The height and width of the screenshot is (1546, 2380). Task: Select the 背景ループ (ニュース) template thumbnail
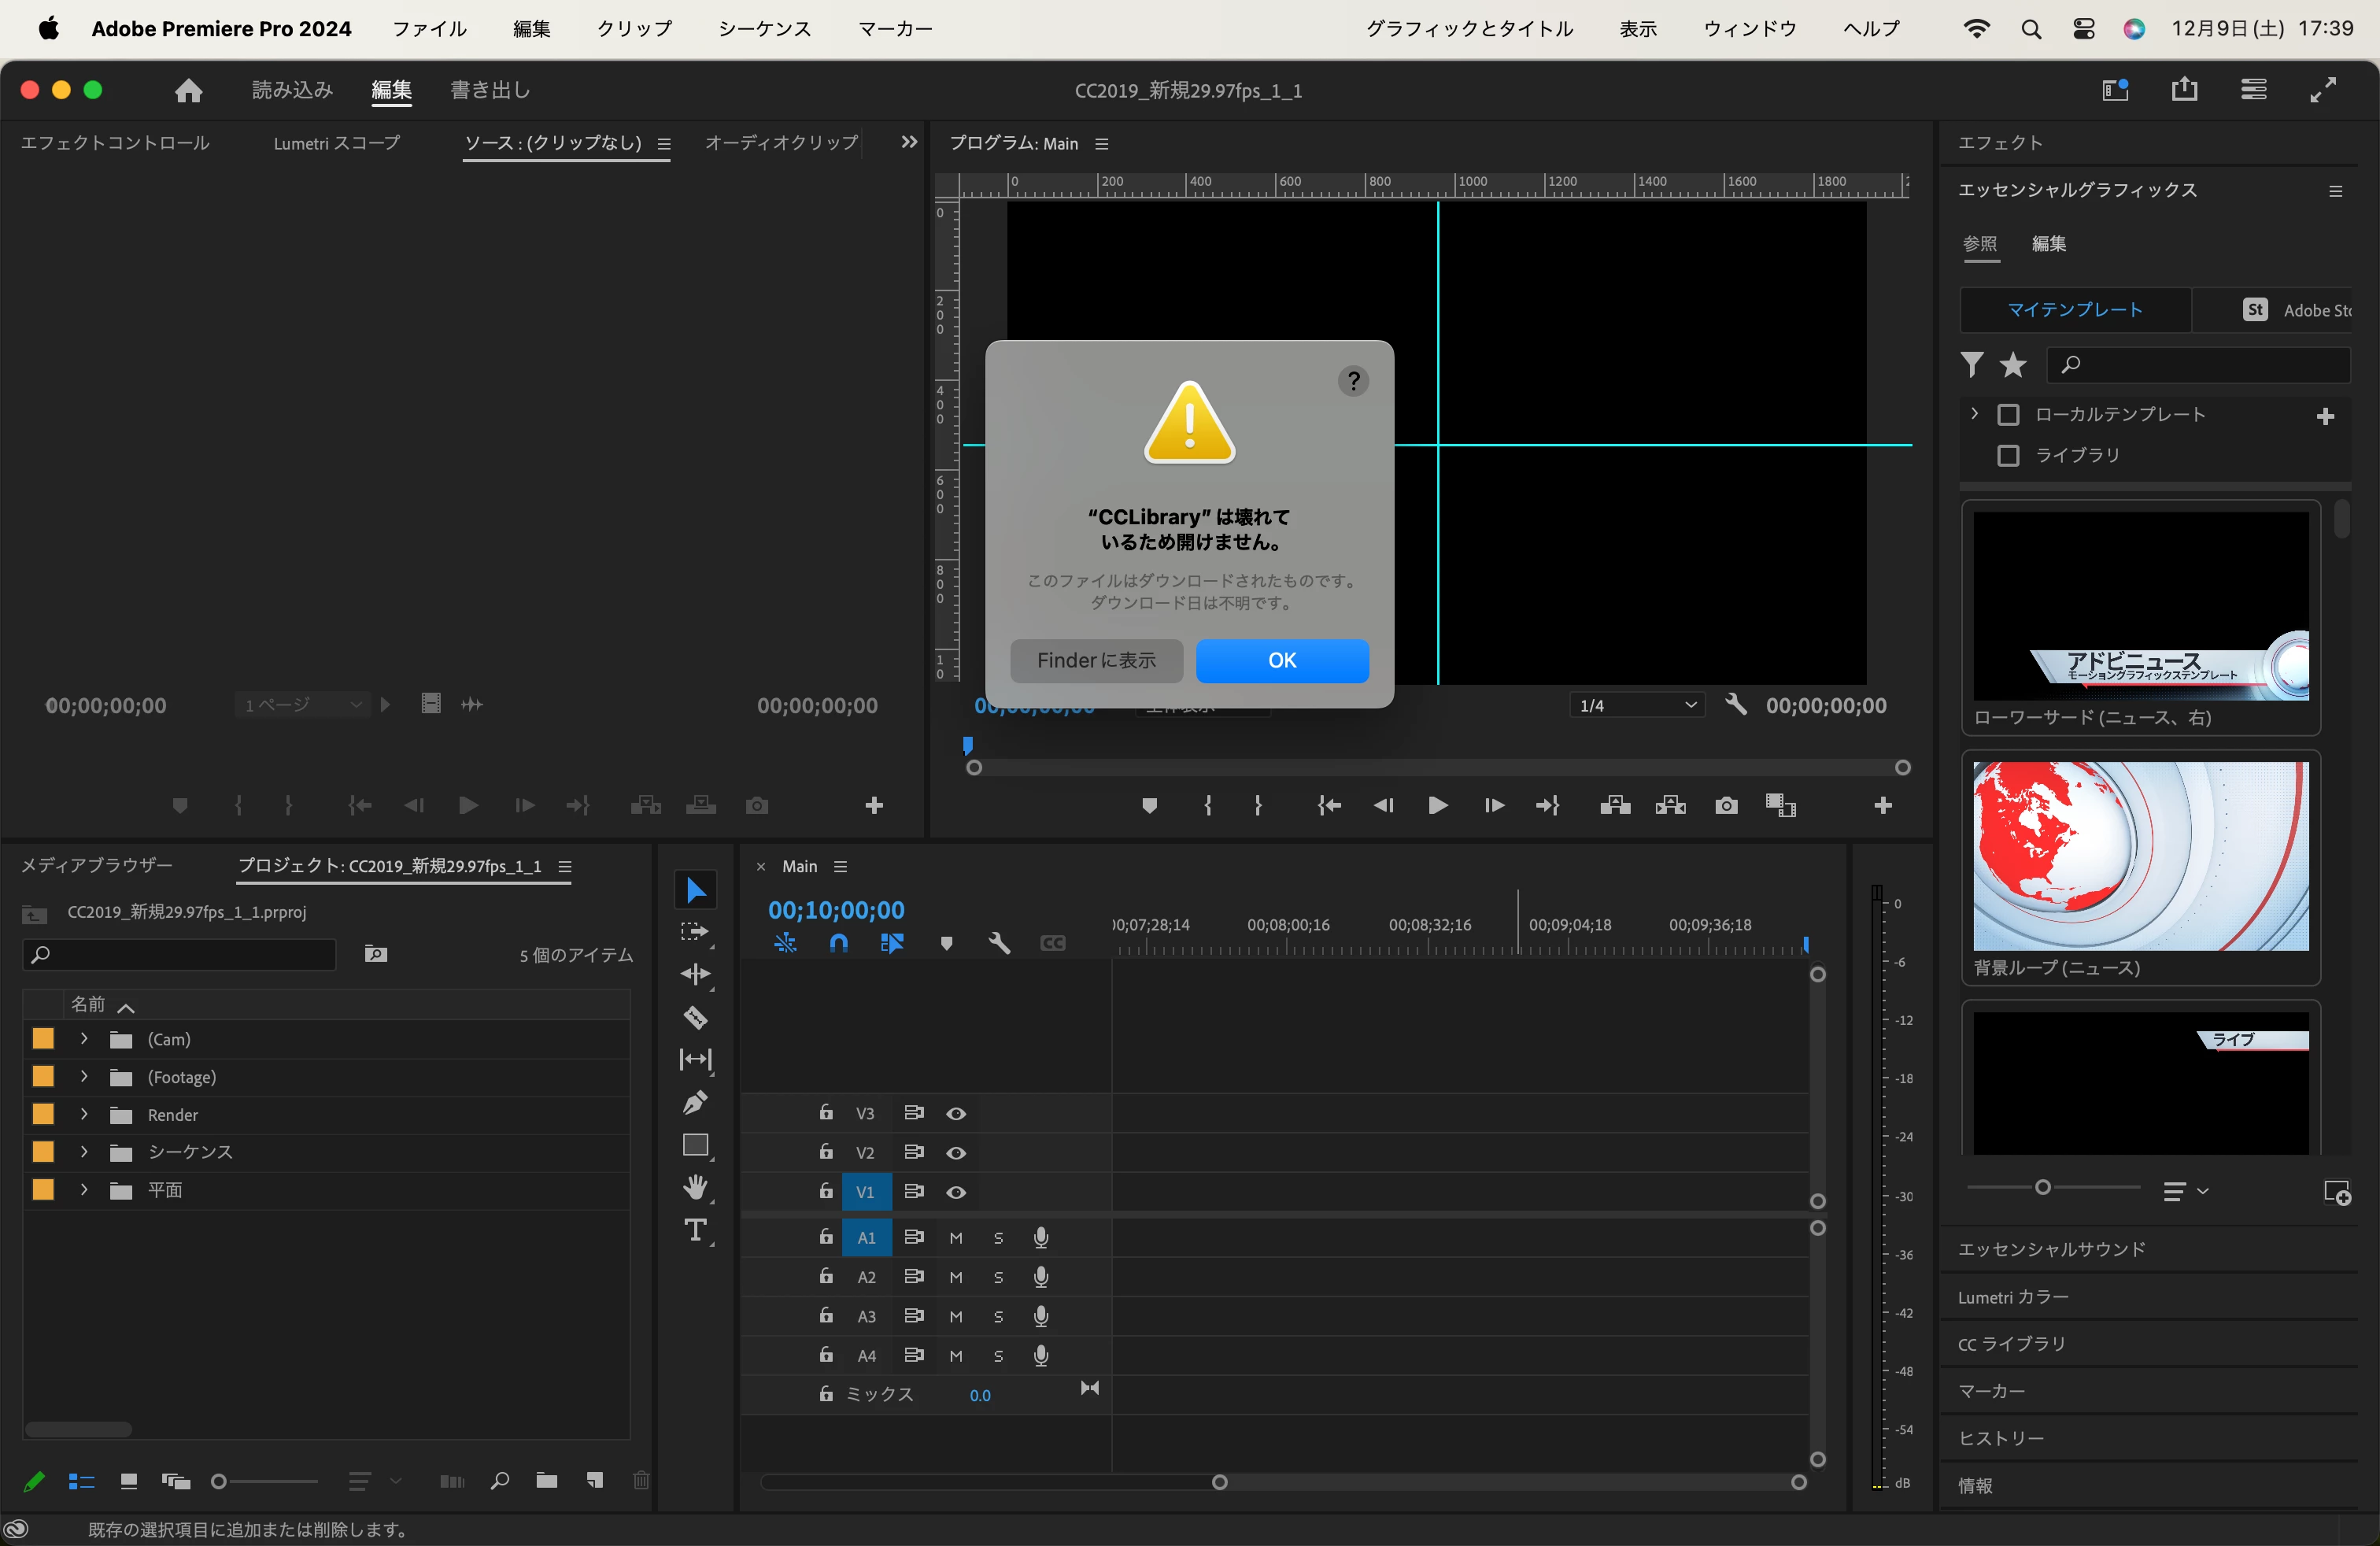[x=2140, y=856]
